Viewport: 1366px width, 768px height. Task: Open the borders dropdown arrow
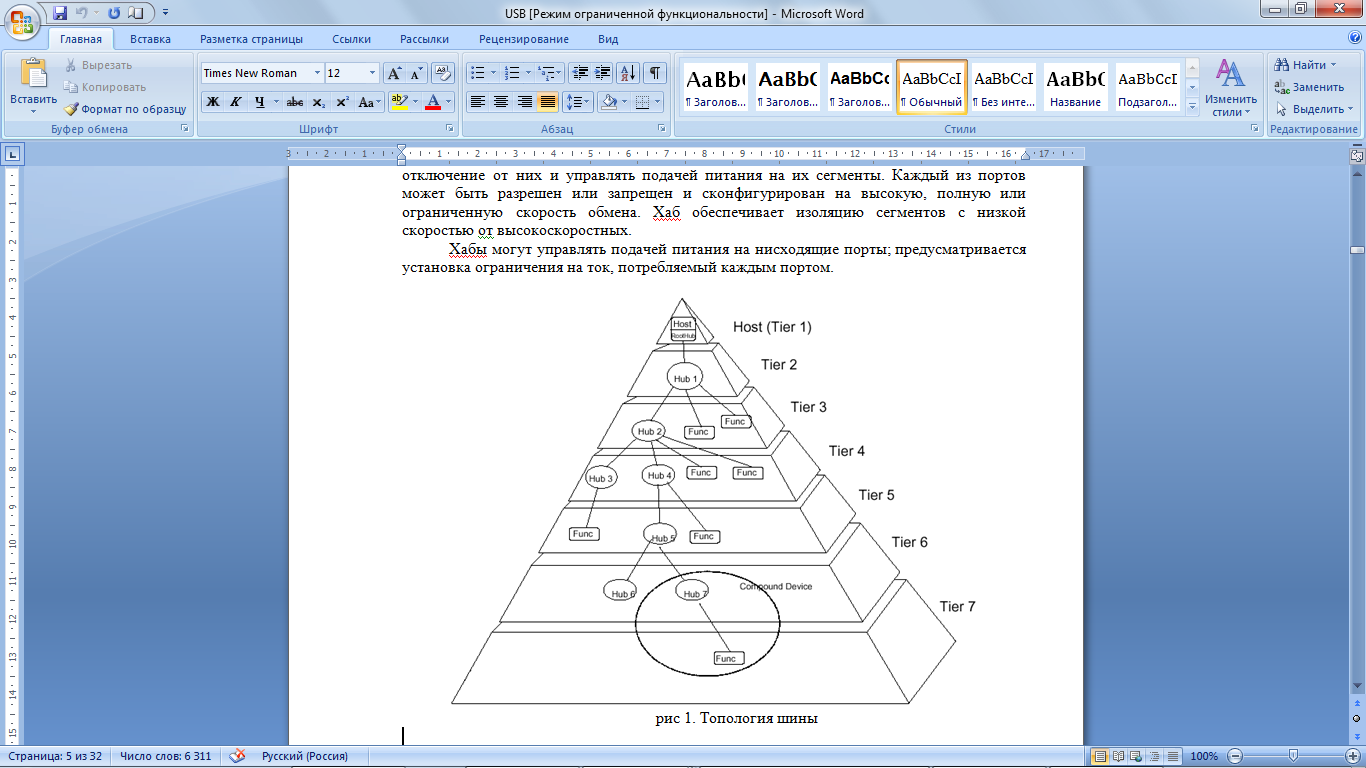pyautogui.click(x=657, y=102)
